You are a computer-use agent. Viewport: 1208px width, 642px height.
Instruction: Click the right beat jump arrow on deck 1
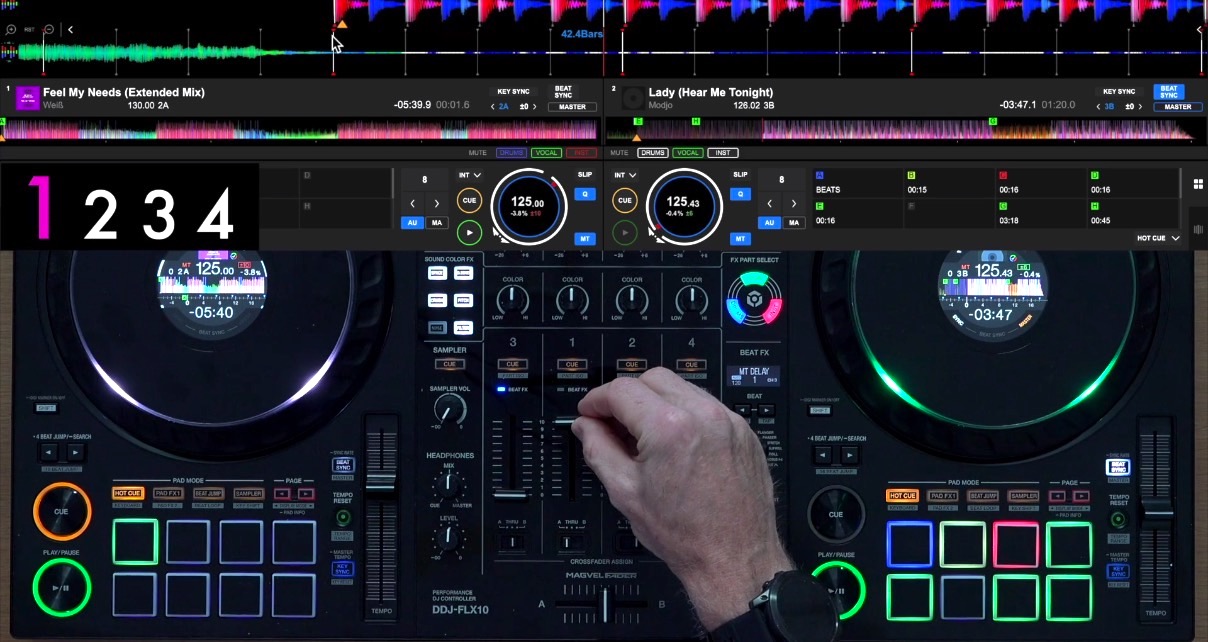click(437, 203)
